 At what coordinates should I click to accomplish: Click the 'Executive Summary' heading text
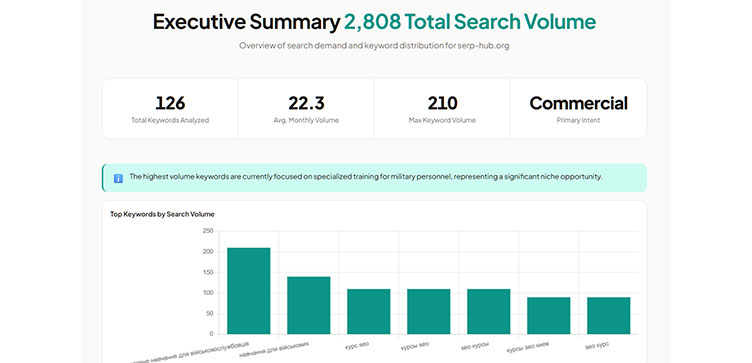[x=247, y=22]
